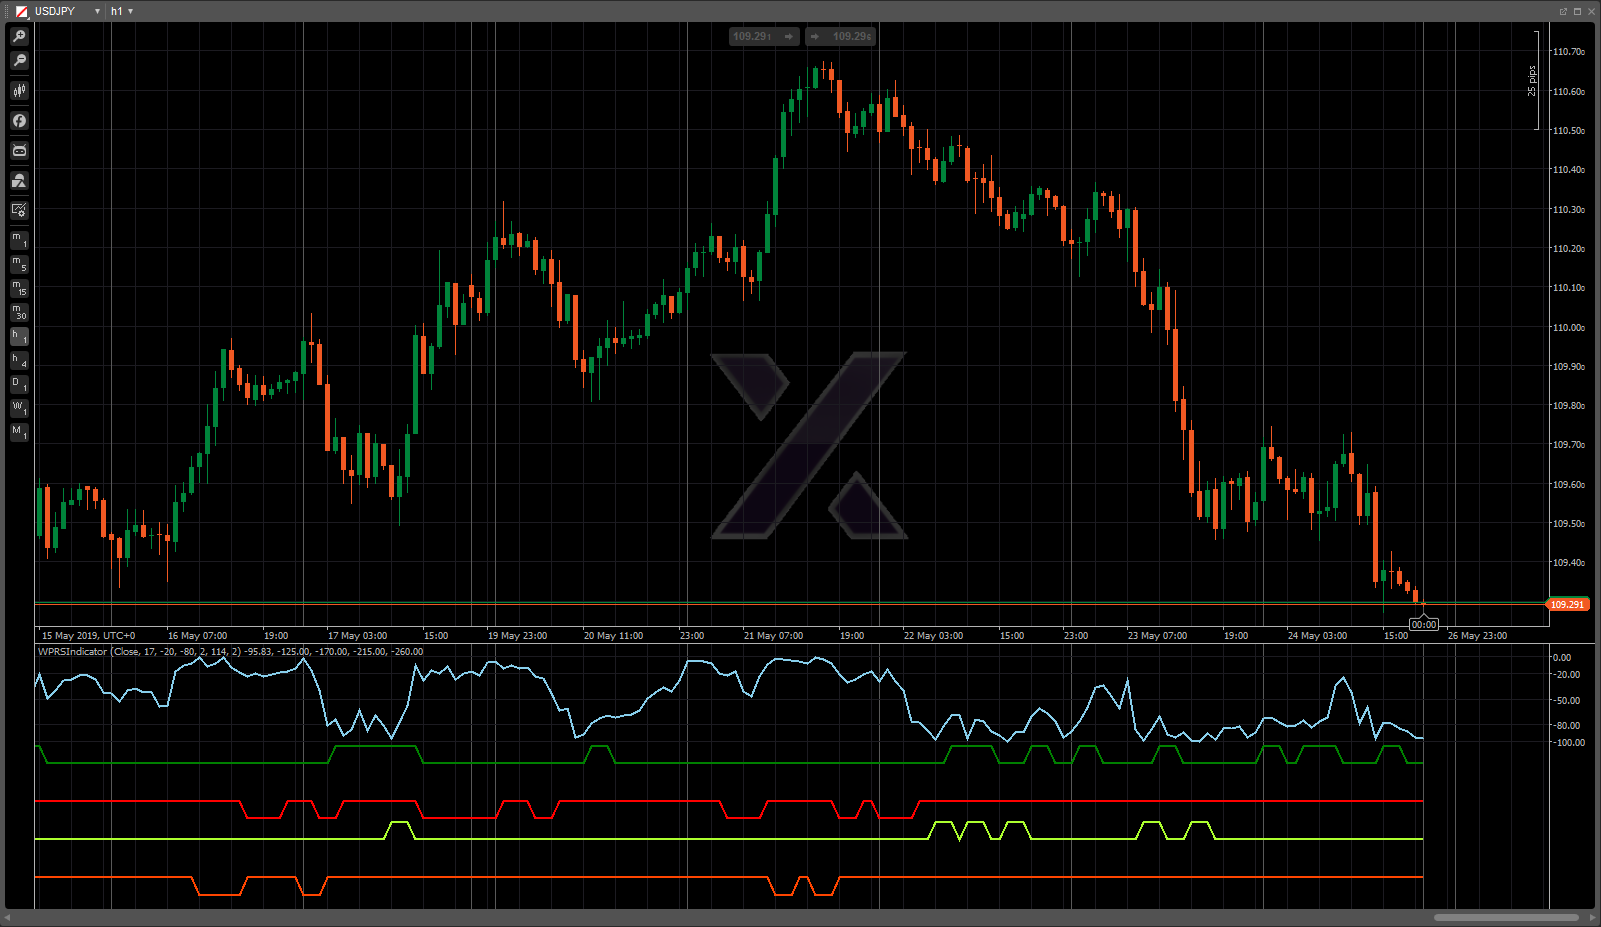Select the W1 weekly timeframe
The image size is (1601, 927).
19,408
